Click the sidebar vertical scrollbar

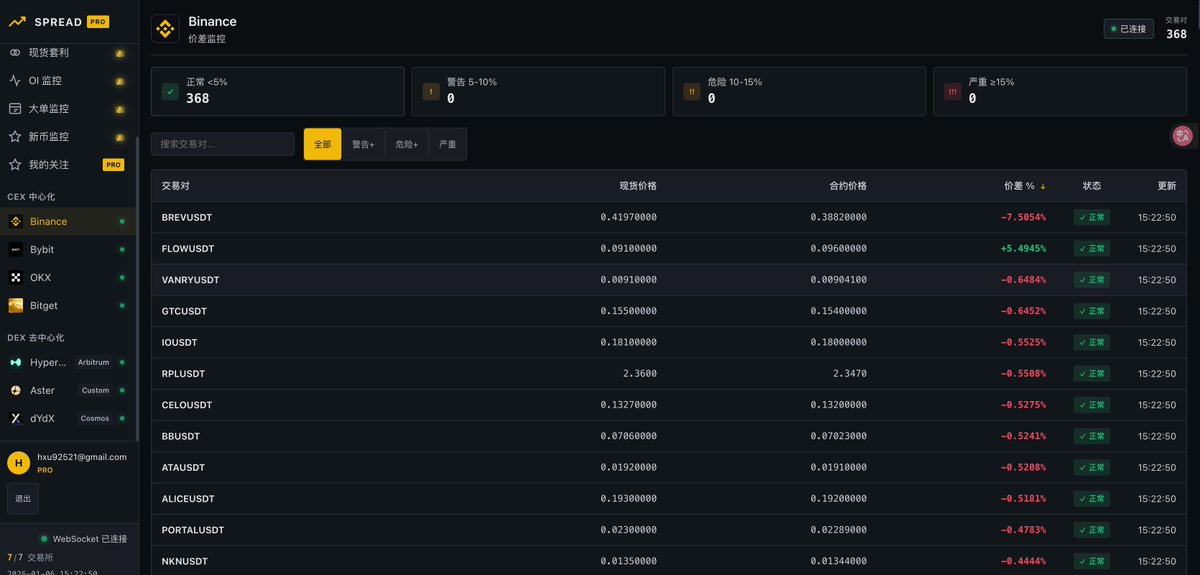coord(137,290)
